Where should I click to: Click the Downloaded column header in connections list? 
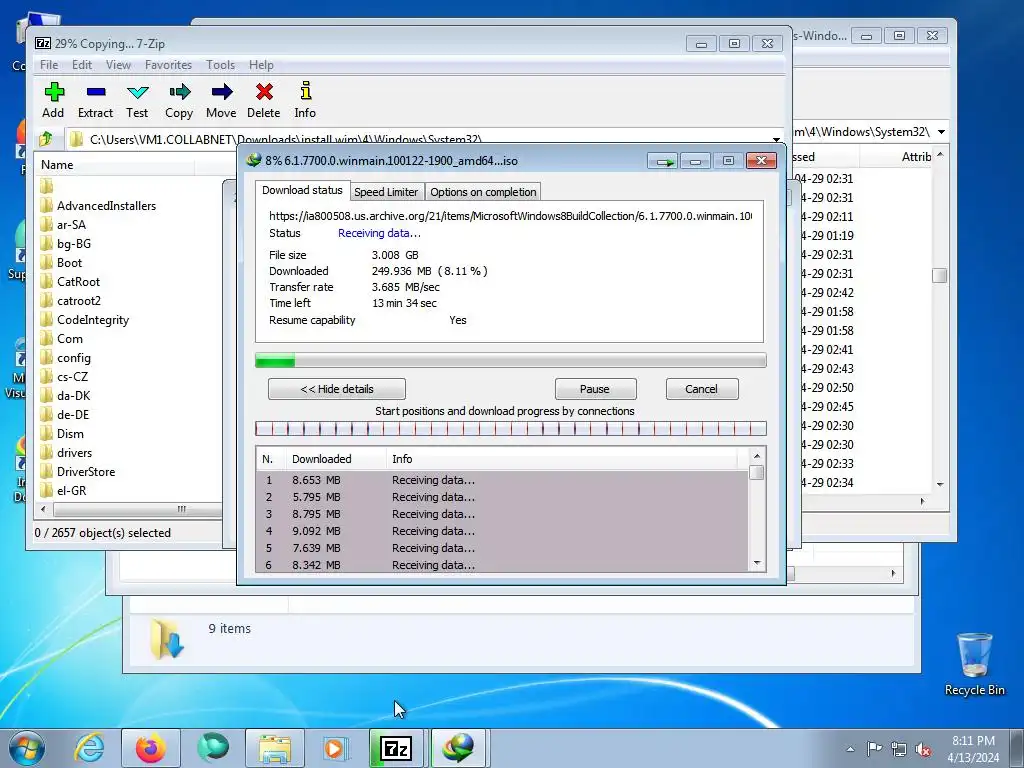pos(336,459)
